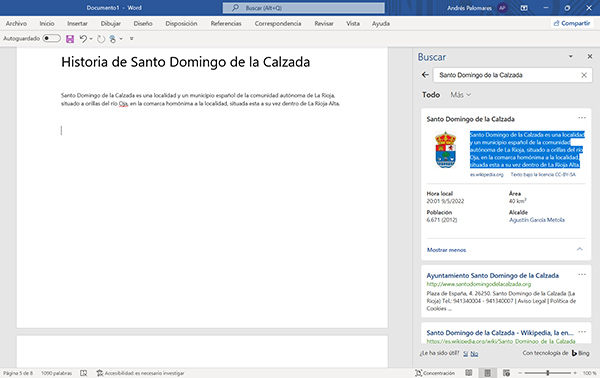Go to the Correspondencia tab
This screenshot has width=600, height=378.
[x=278, y=23]
